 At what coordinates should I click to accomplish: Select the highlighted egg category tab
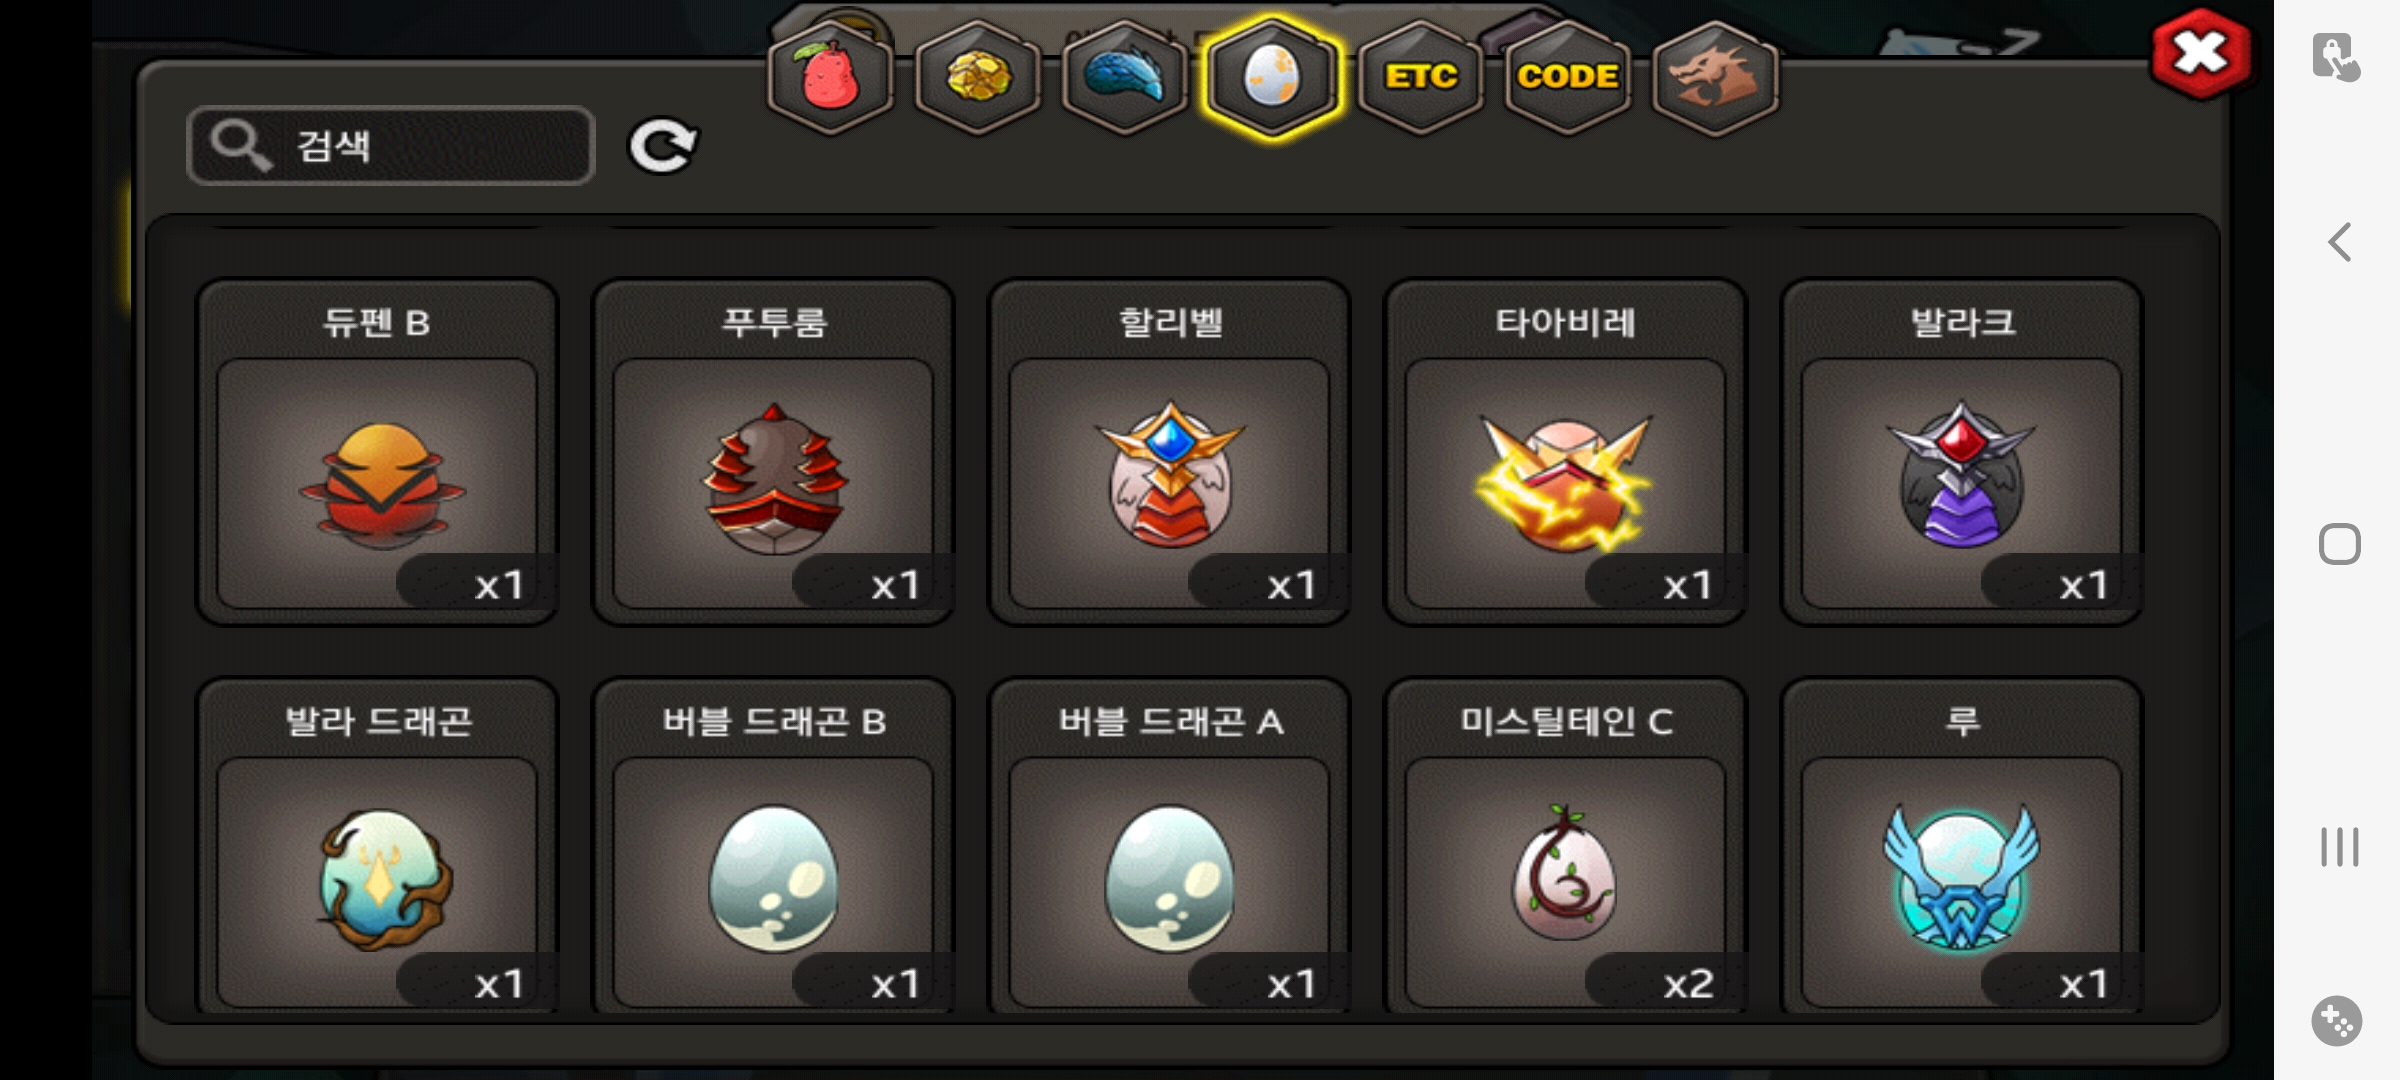[1272, 77]
